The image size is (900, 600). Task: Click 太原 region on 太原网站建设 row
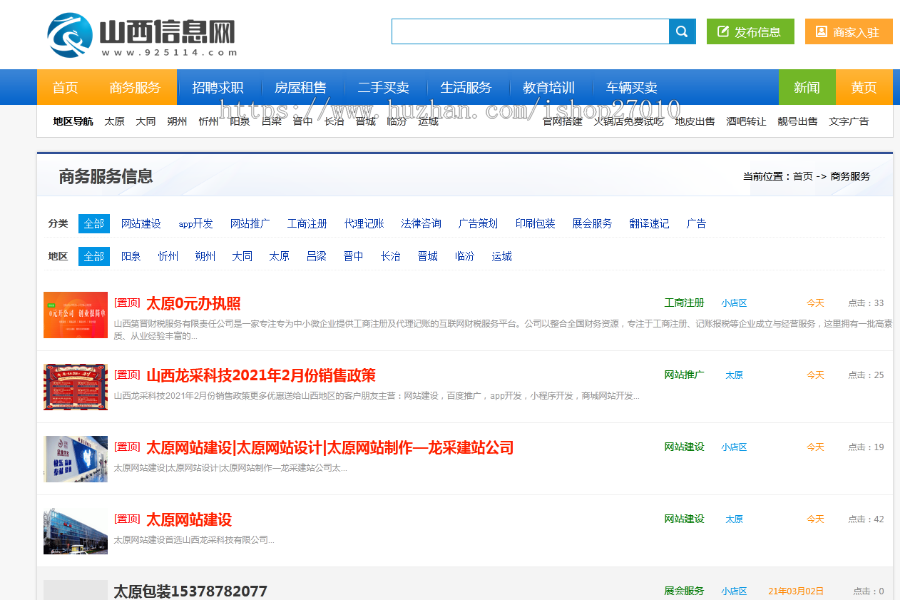coord(734,519)
